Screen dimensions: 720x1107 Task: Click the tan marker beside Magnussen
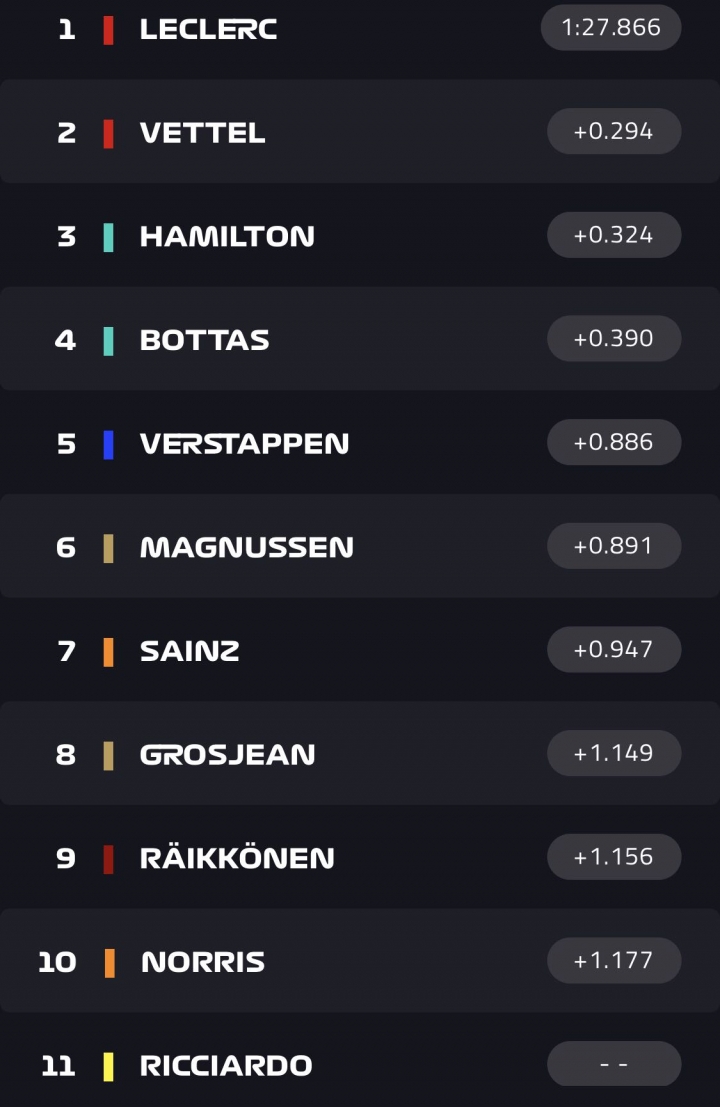point(108,548)
